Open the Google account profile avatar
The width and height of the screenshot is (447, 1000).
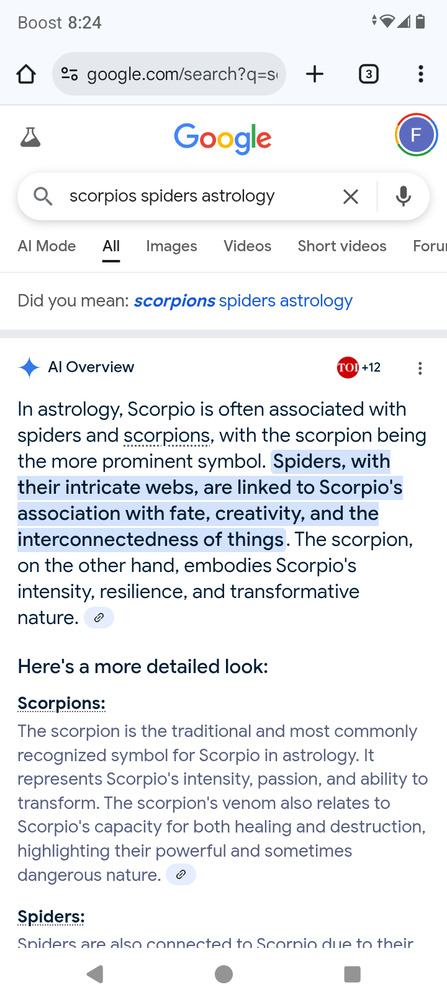click(x=416, y=135)
